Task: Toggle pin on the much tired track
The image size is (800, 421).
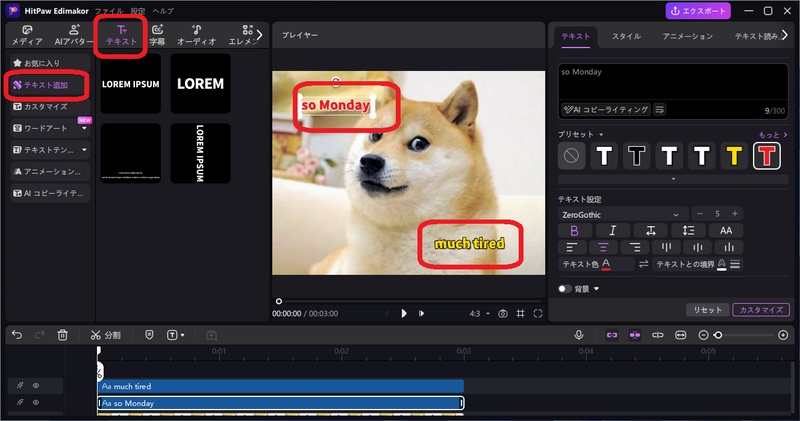Action: pos(20,386)
